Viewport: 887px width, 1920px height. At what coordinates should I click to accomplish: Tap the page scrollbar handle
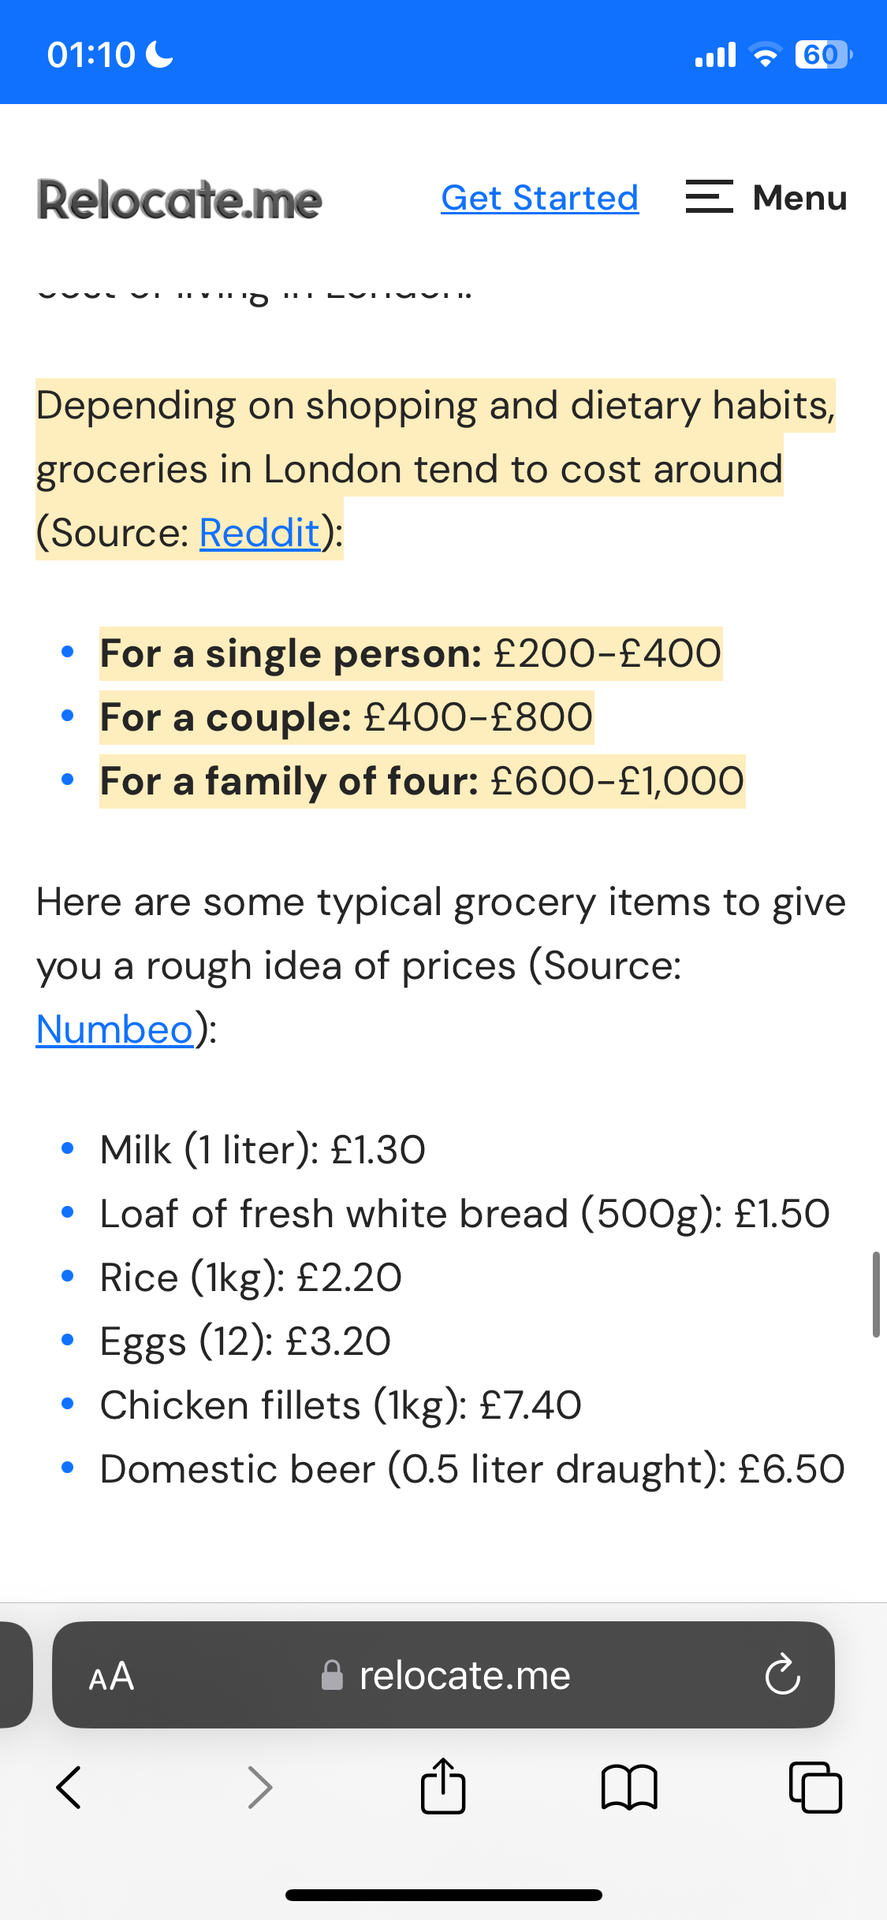[x=876, y=1293]
